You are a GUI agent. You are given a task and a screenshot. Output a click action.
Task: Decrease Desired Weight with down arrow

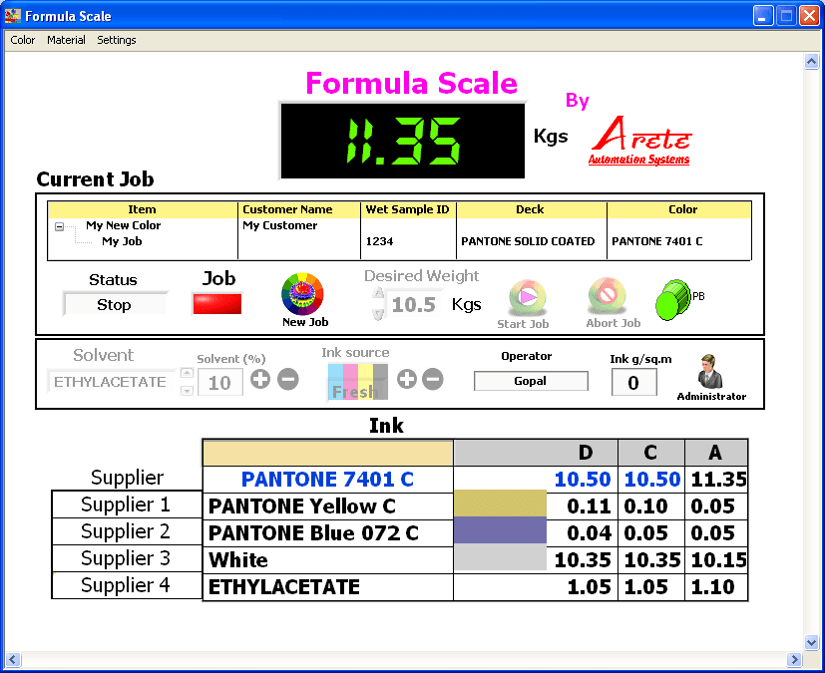(378, 315)
